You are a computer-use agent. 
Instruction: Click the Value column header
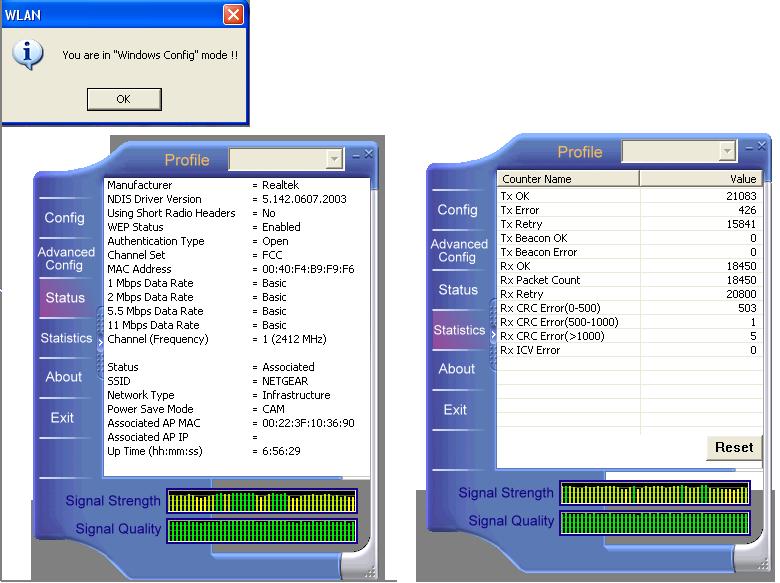(700, 179)
